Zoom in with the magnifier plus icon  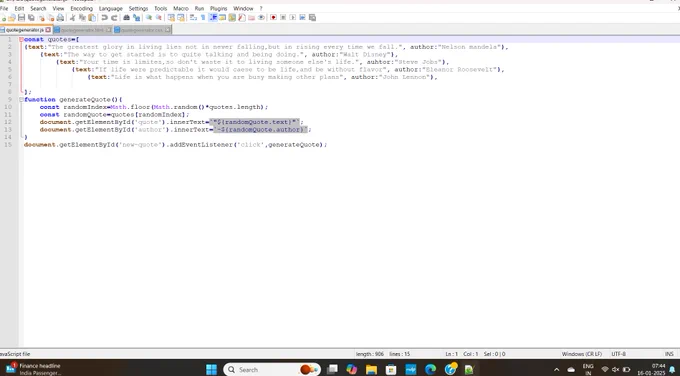(149, 17)
